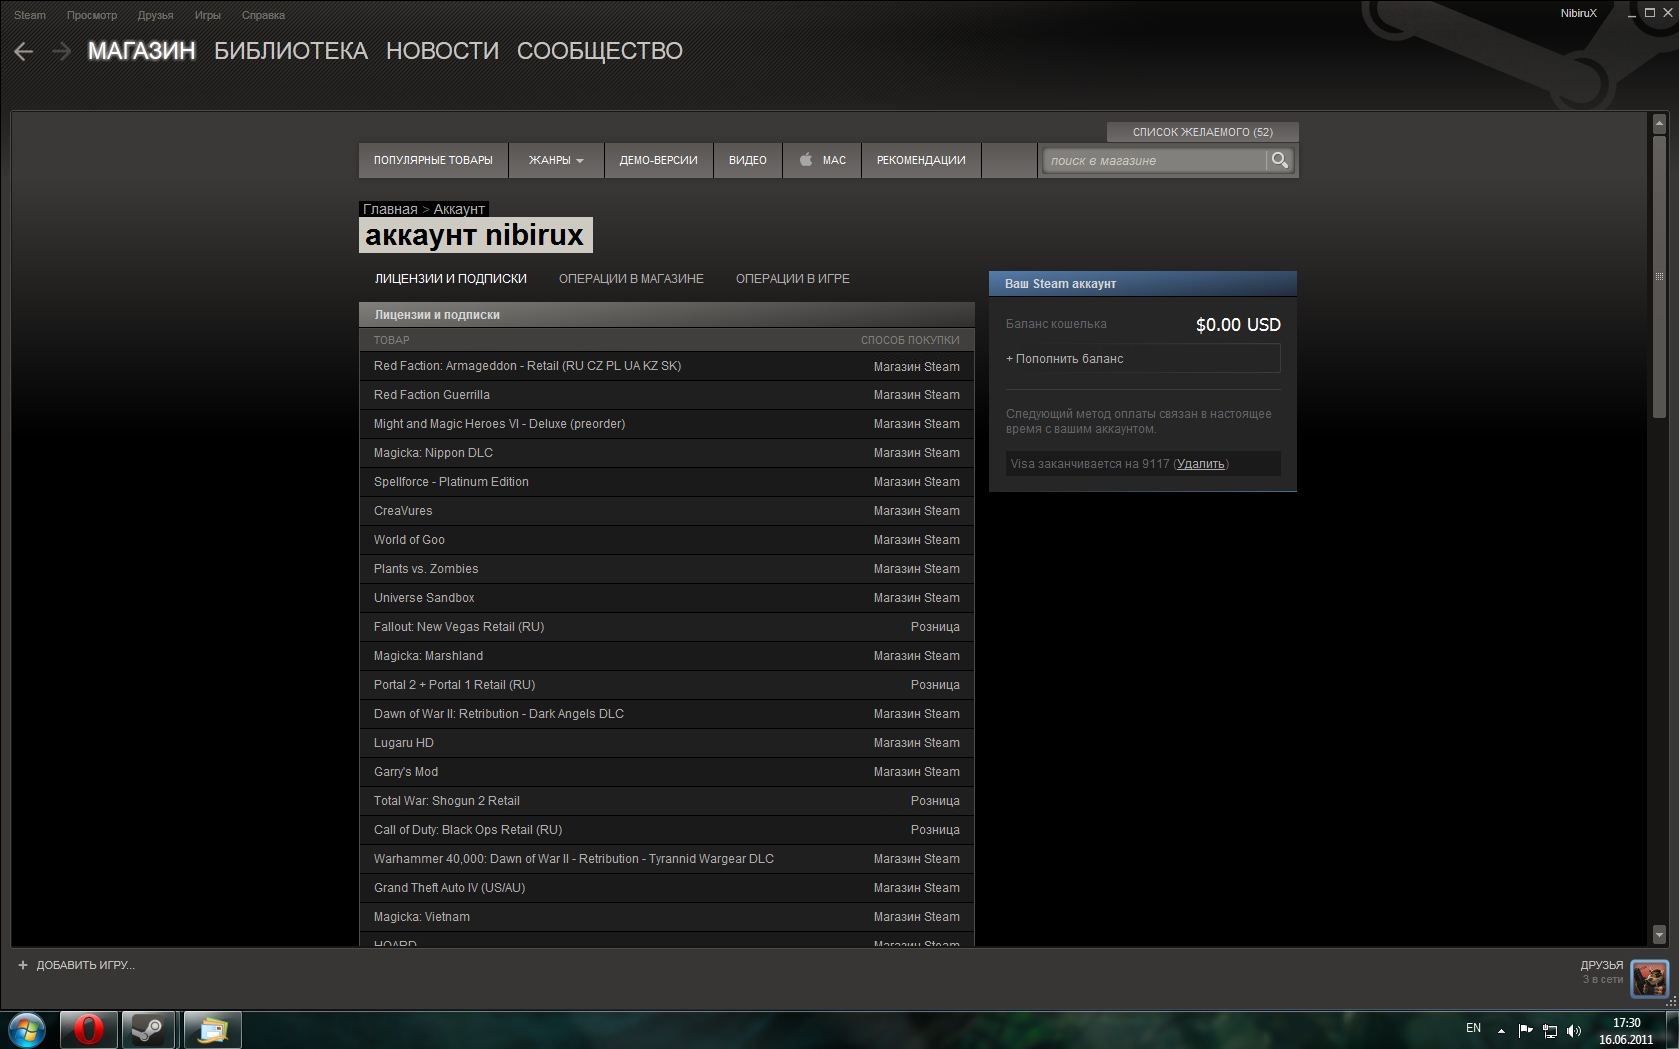Open Windows Start menu orb
This screenshot has height=1049, width=1679.
27,1029
